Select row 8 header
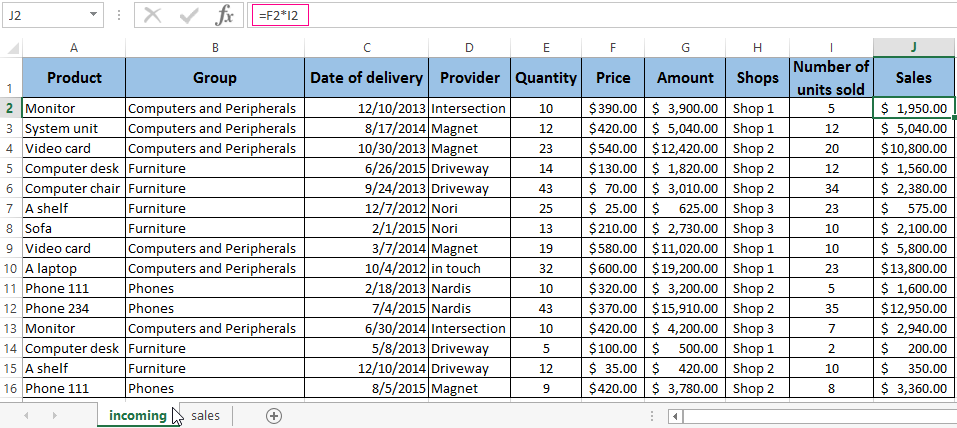Screen dimensions: 957x428 (11, 228)
